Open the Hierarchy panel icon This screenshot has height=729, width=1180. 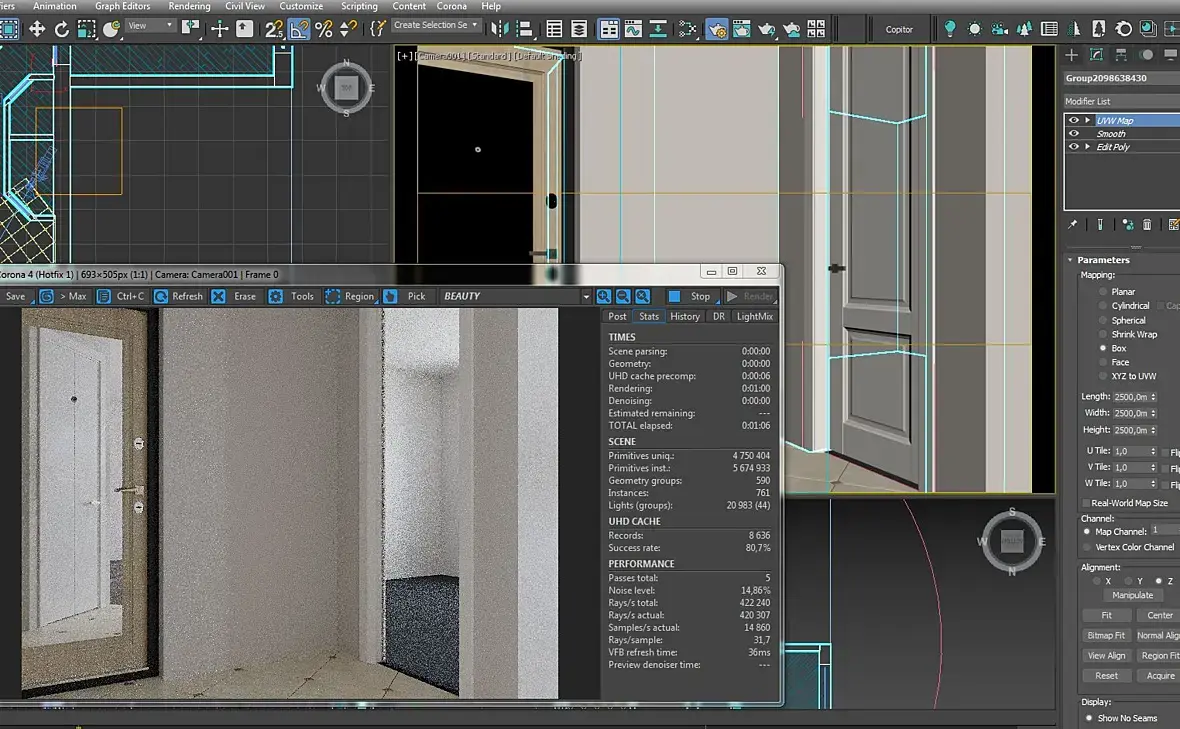[1122, 55]
